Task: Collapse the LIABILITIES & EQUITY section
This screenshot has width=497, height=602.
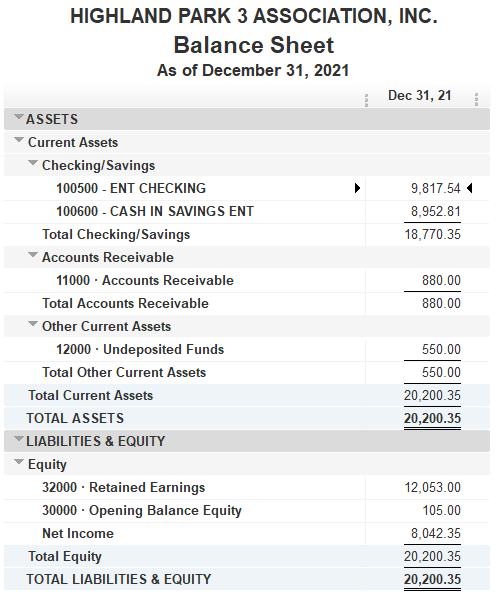Action: pyautogui.click(x=18, y=439)
